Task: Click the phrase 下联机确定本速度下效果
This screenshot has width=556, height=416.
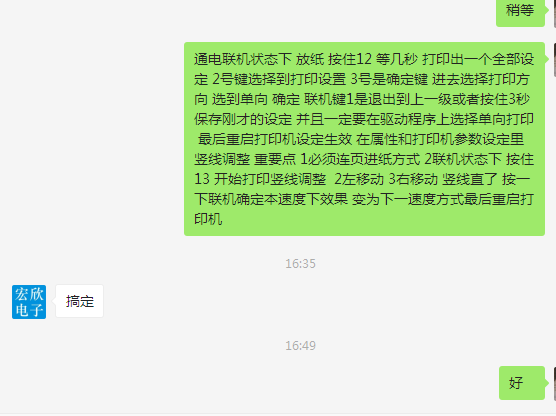Action: (271, 199)
